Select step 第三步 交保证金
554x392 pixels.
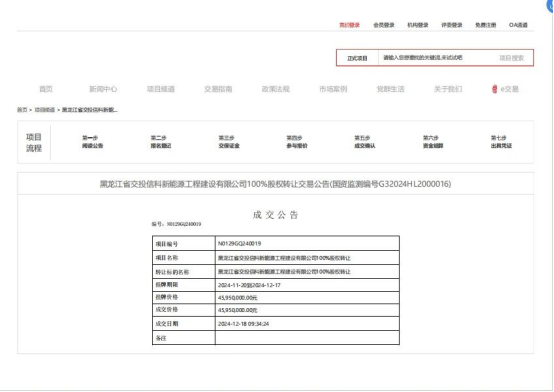229,142
